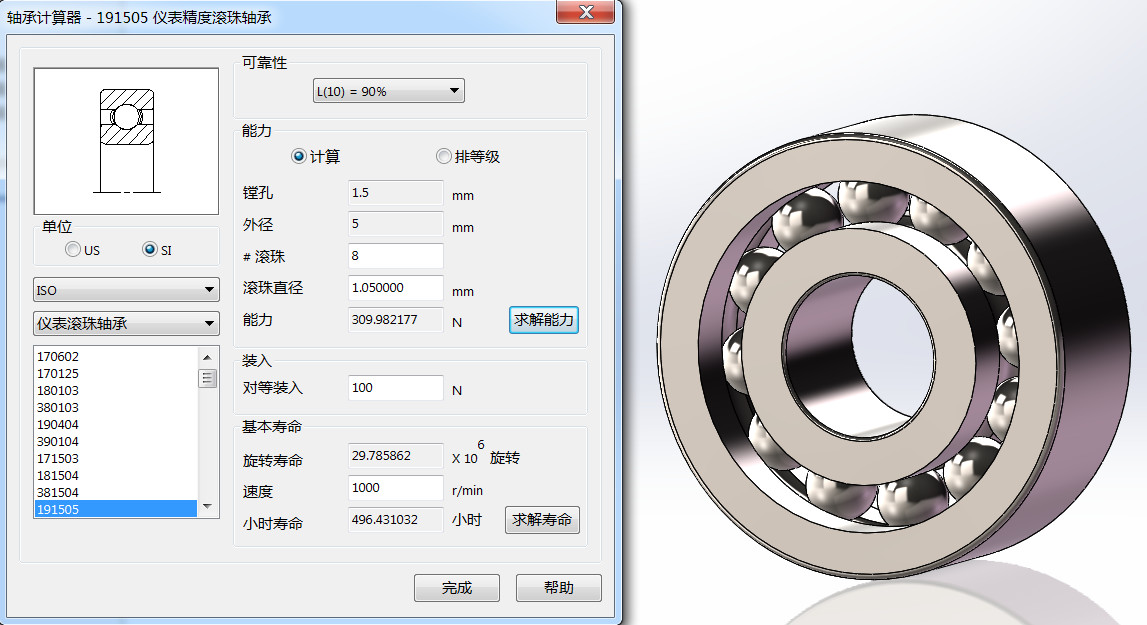1147x625 pixels.
Task: Click the bearing list scrollbar thumb
Action: coord(208,378)
